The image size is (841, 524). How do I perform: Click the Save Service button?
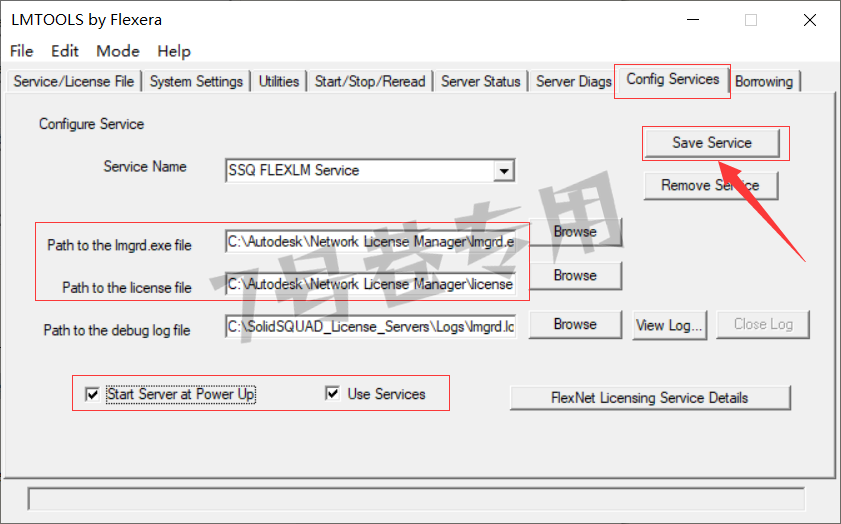[x=712, y=143]
